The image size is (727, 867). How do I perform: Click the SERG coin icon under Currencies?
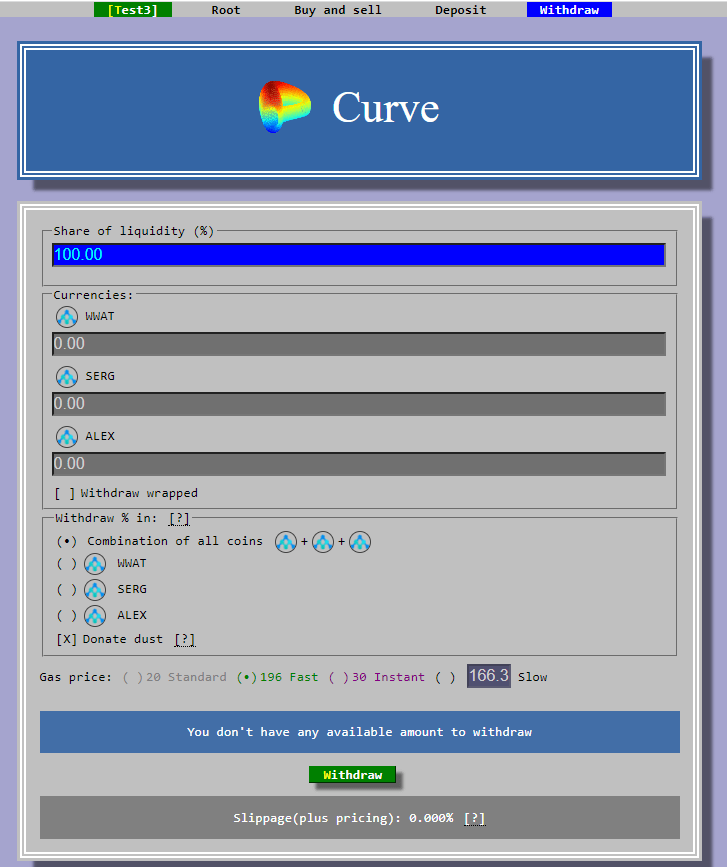[67, 377]
